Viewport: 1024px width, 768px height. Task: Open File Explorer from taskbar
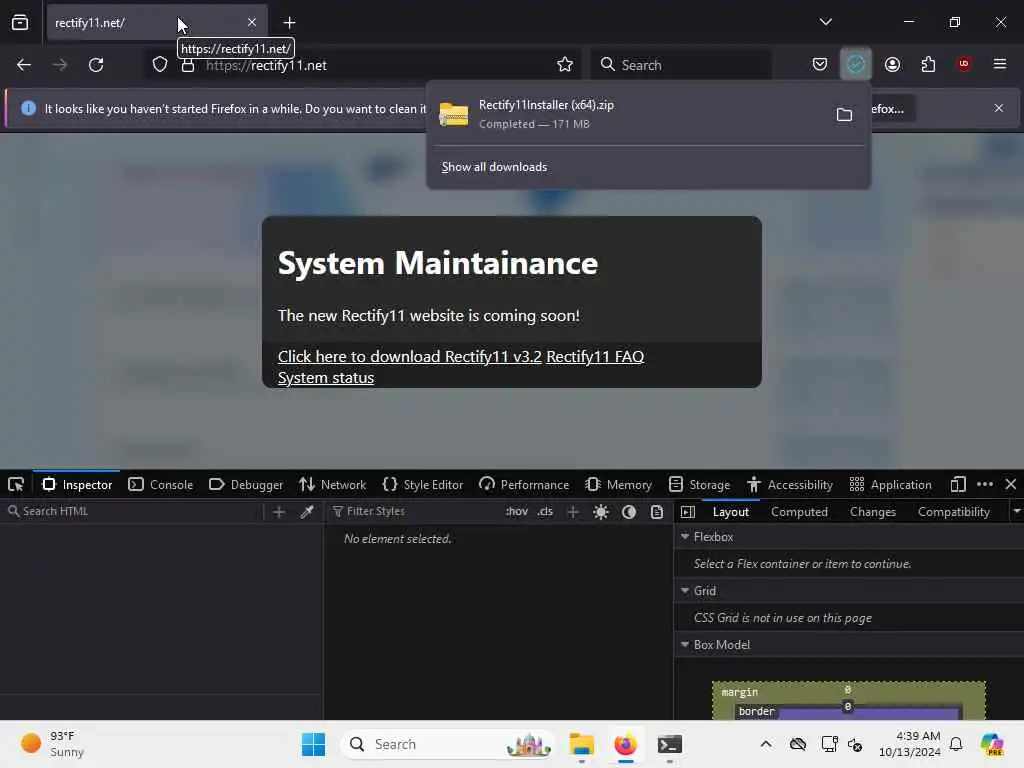click(581, 744)
